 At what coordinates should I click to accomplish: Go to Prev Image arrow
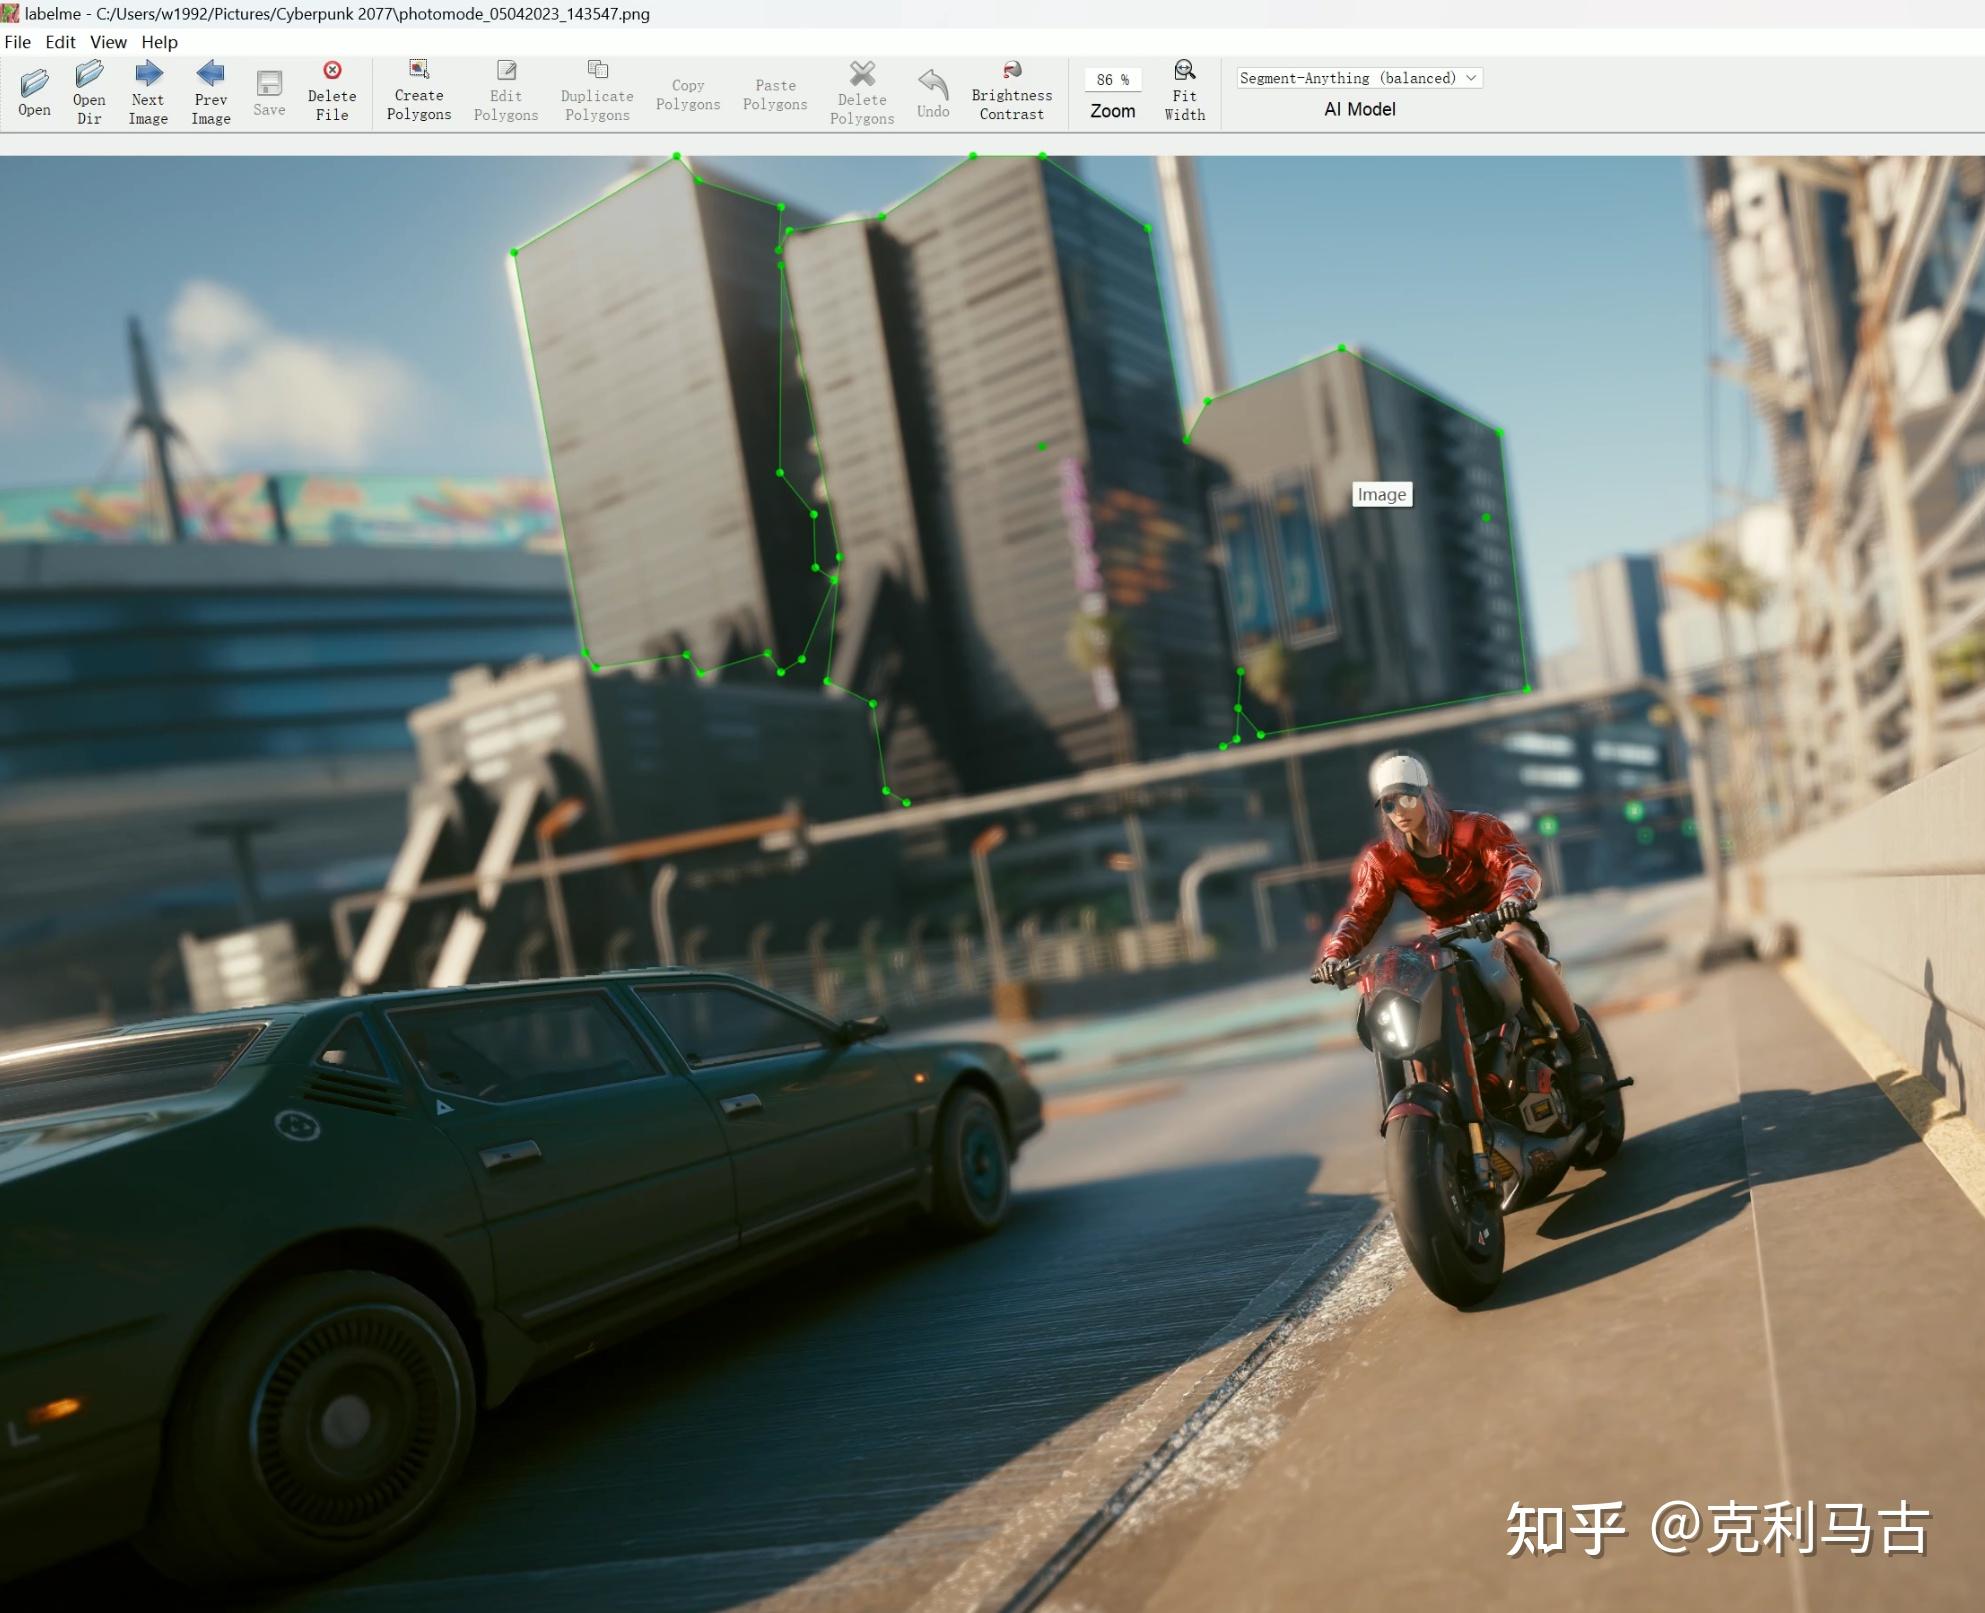coord(210,74)
